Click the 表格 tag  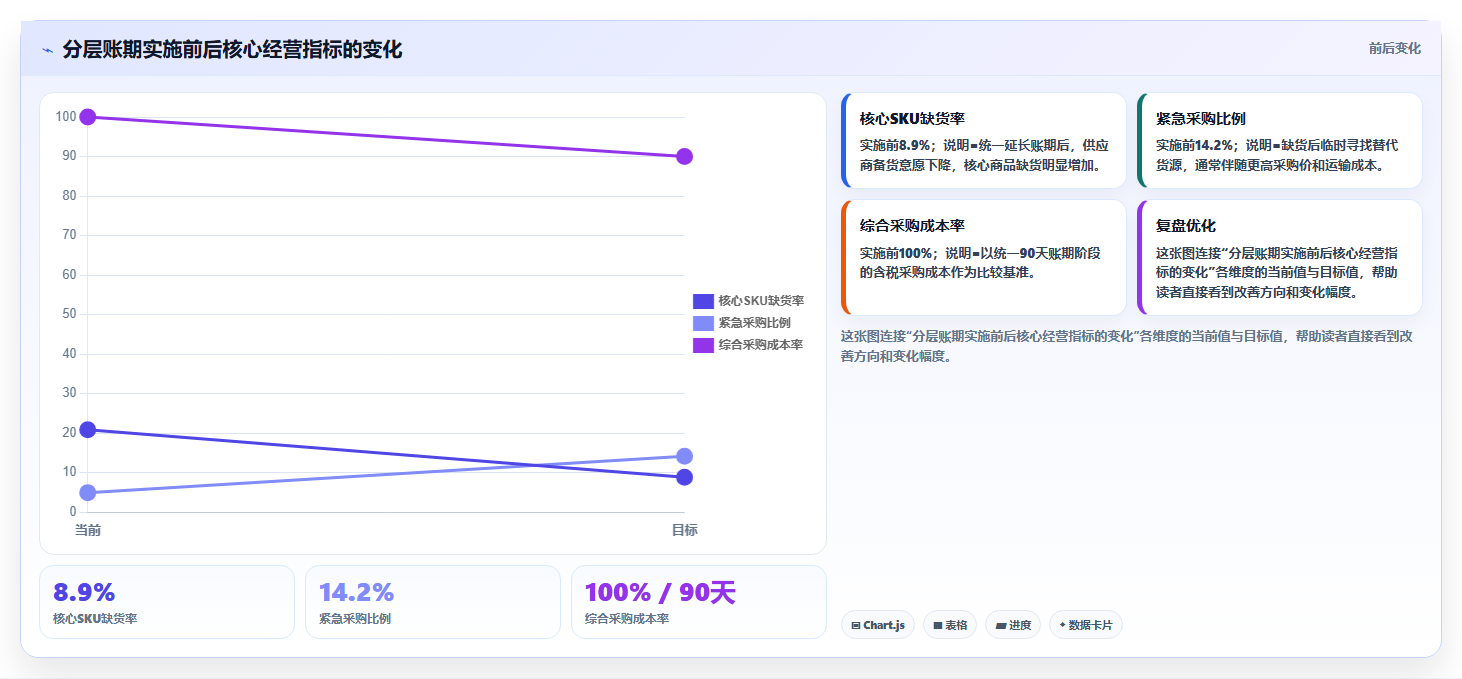pyautogui.click(x=950, y=625)
